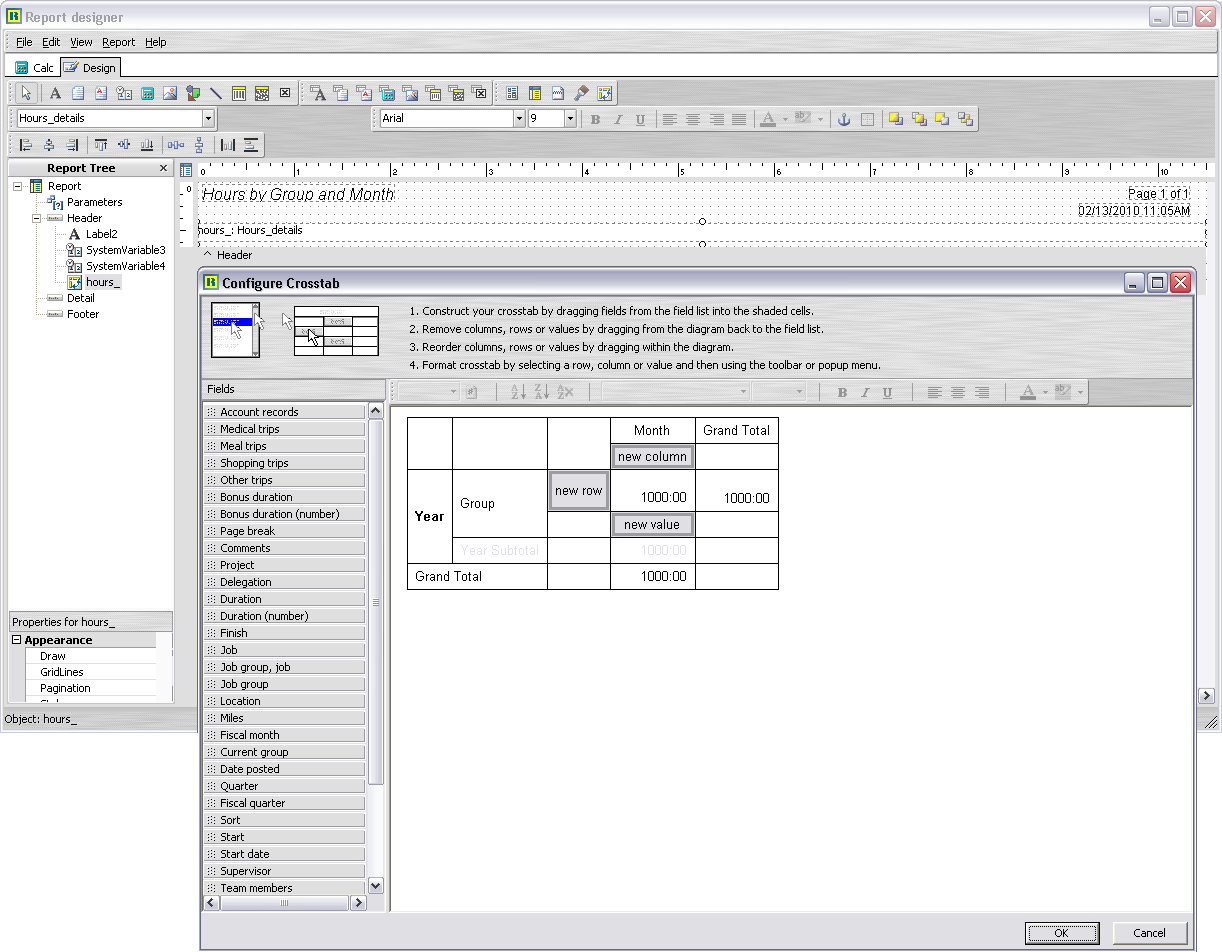Select the object pointer arrow tool
This screenshot has width=1222, height=952.
(x=27, y=93)
